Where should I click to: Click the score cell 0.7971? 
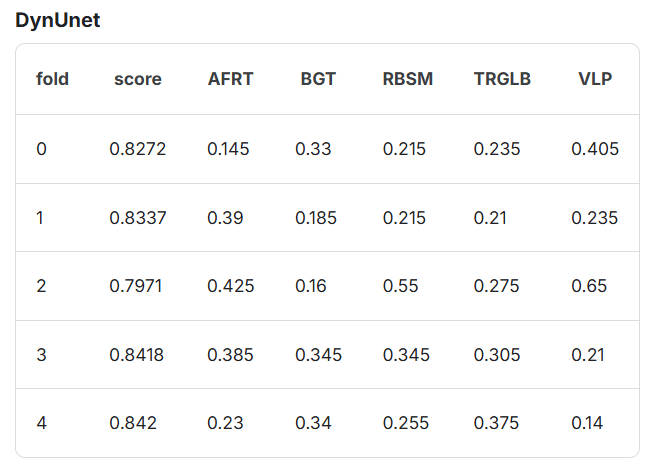[x=135, y=286]
